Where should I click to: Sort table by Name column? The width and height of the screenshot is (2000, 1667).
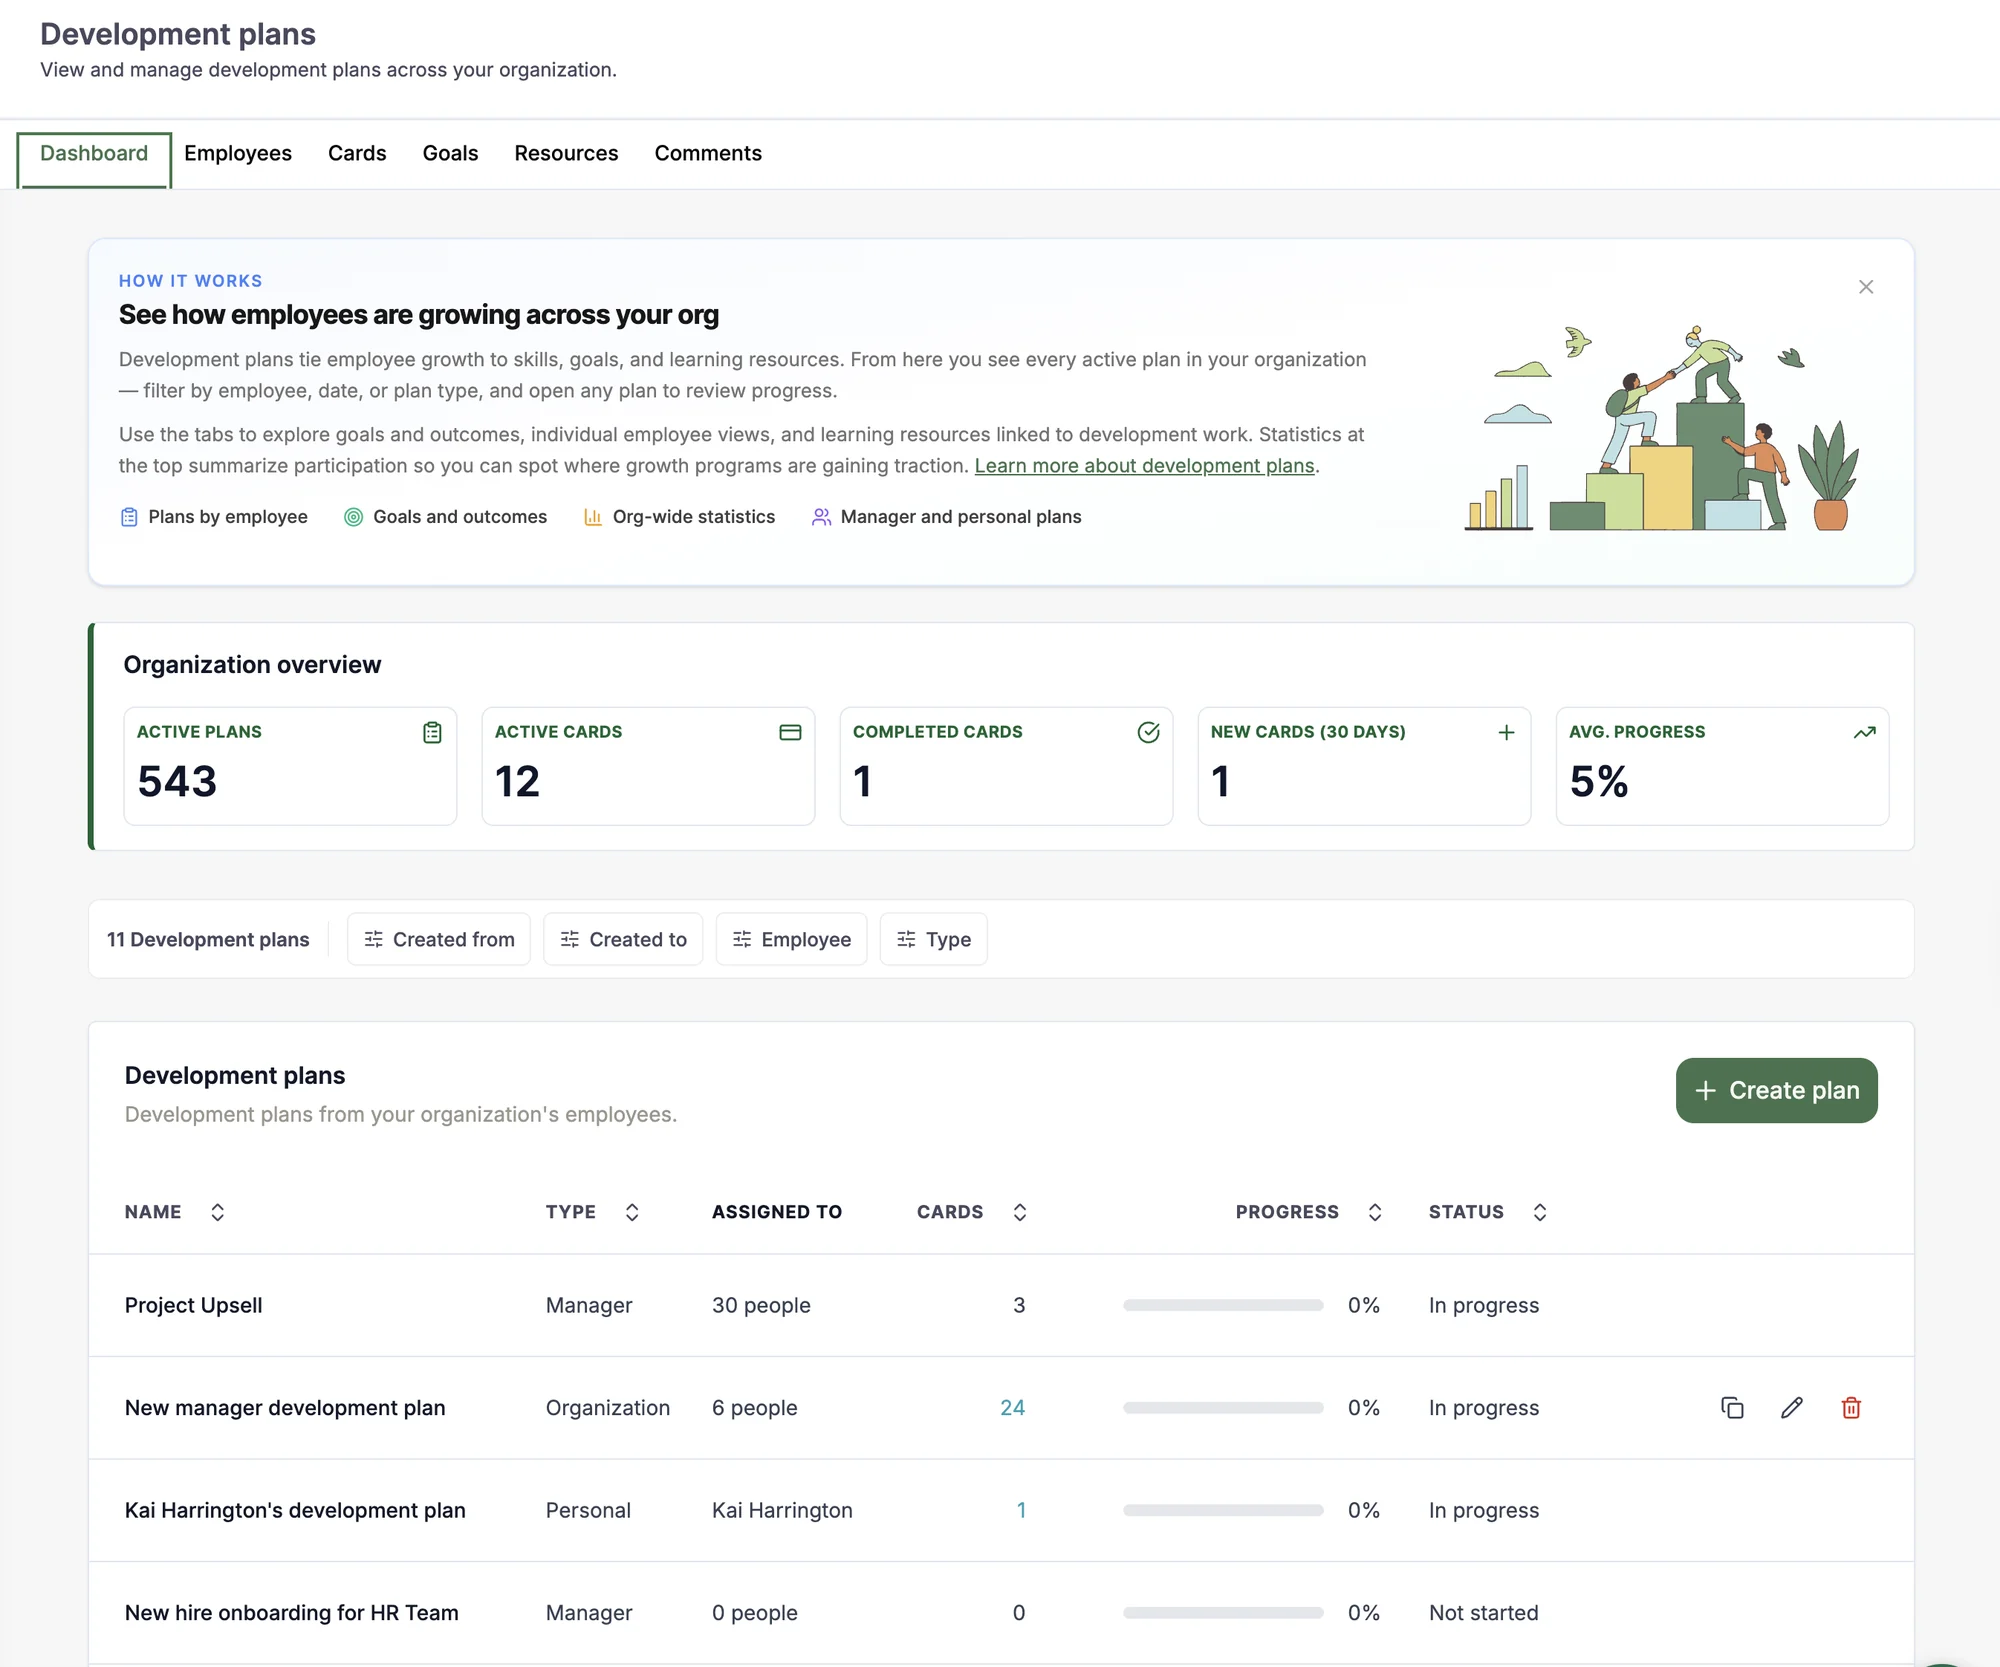(x=217, y=1212)
